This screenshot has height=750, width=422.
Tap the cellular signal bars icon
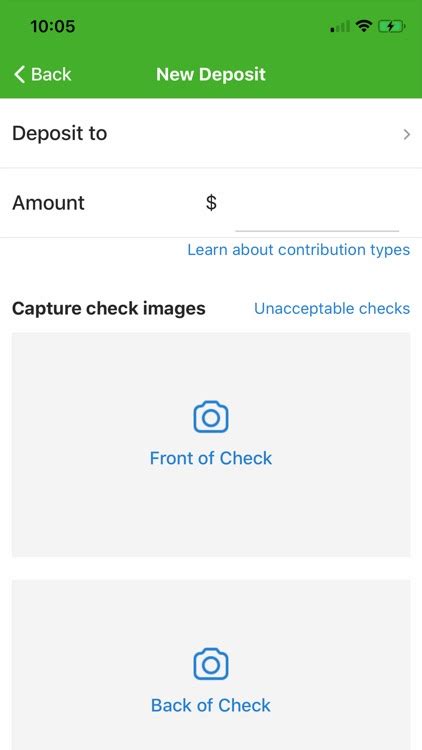tap(340, 27)
